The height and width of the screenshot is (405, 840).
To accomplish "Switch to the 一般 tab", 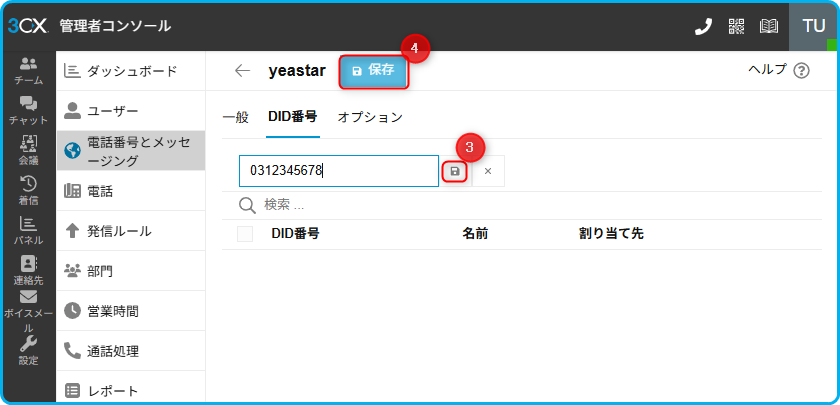I will (235, 117).
